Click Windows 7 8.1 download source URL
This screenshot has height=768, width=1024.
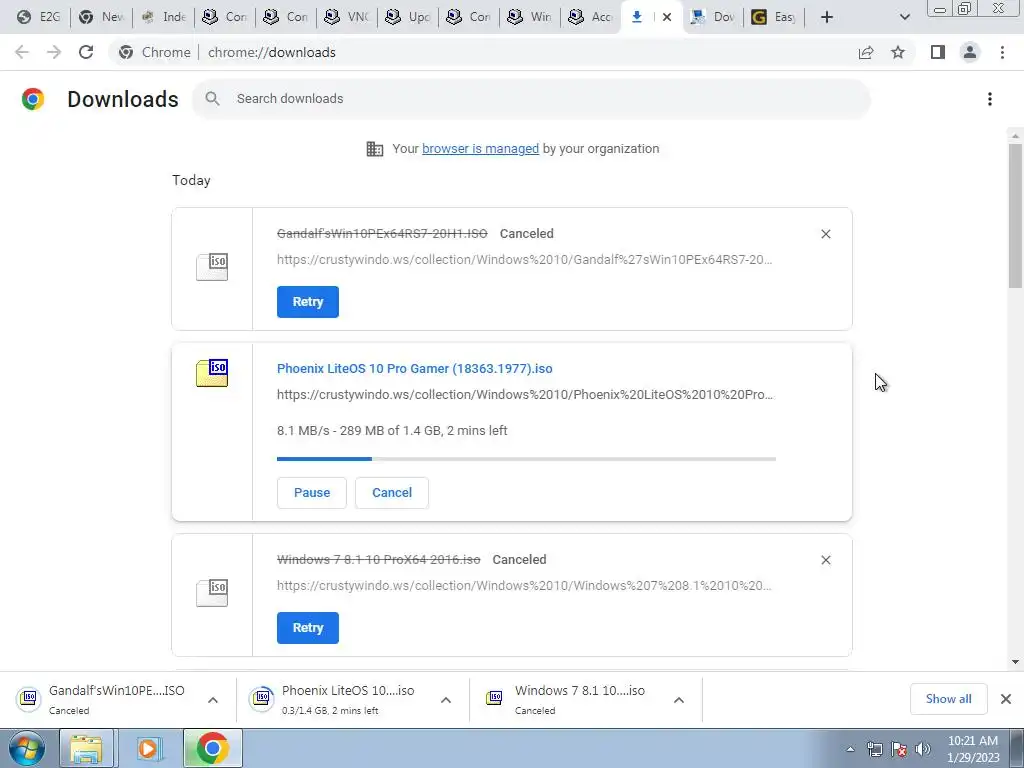point(524,585)
